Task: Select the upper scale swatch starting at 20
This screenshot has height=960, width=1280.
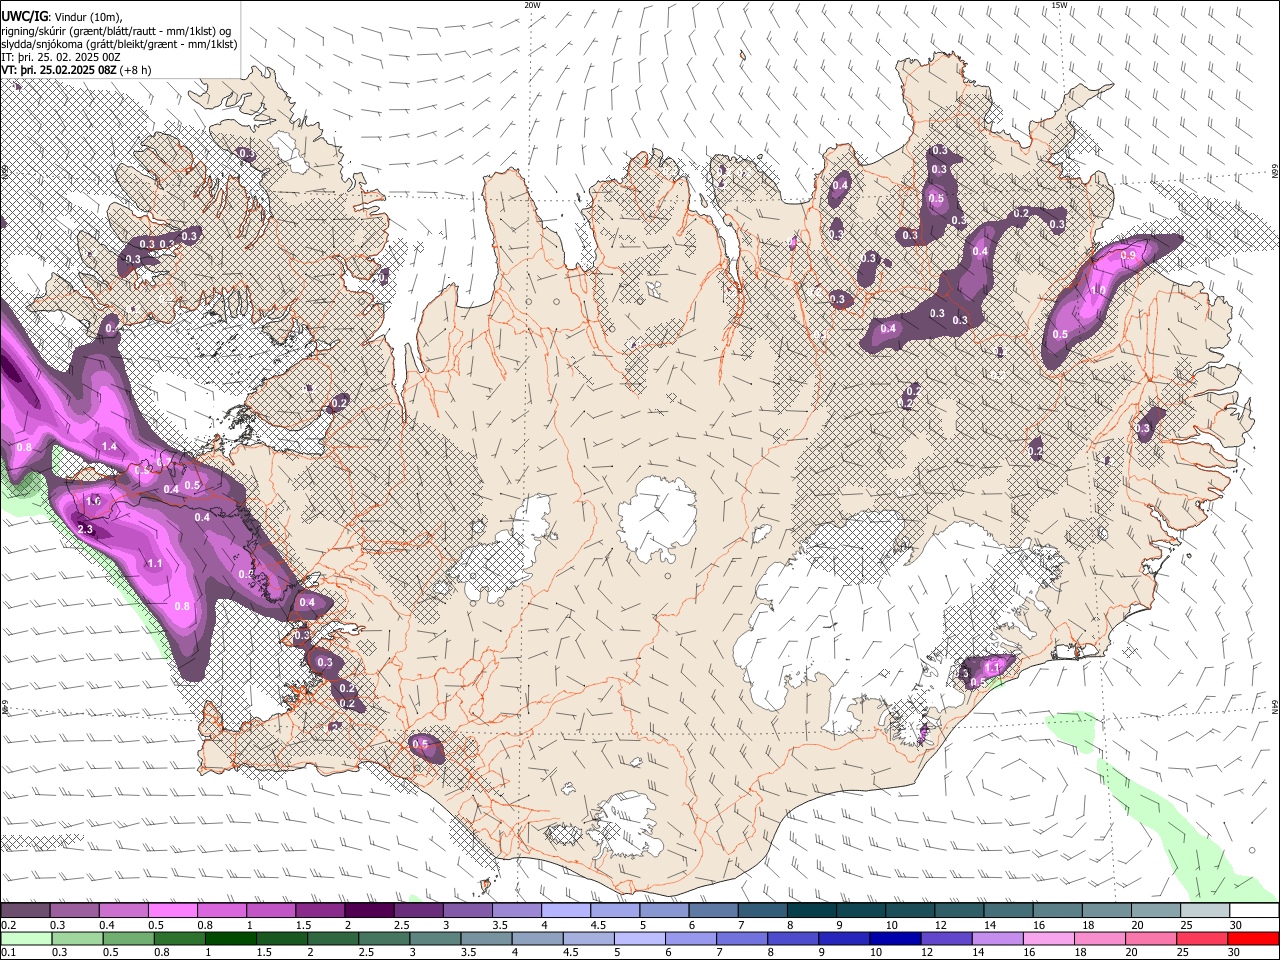Action: pos(1156,911)
